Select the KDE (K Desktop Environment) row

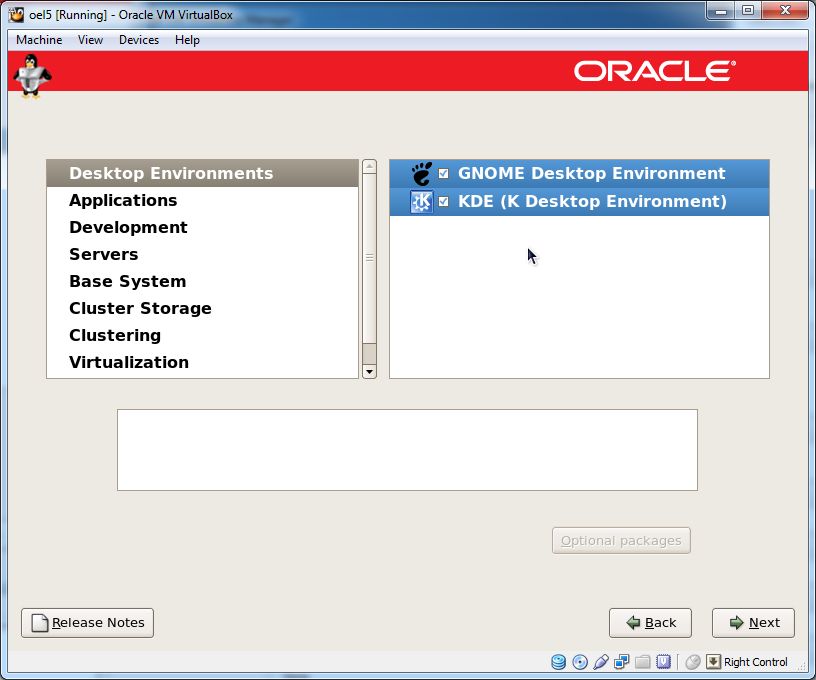click(579, 202)
